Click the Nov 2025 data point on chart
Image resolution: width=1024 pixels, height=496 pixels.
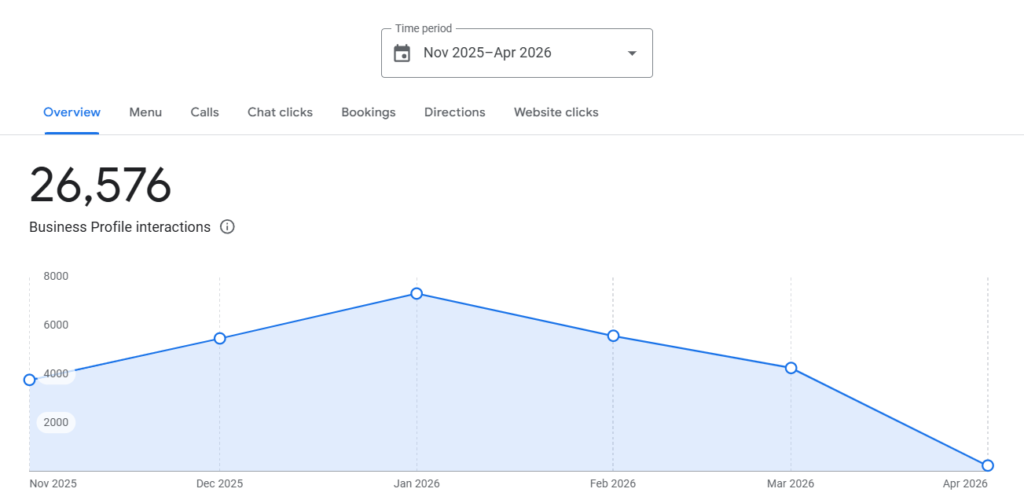(x=30, y=380)
